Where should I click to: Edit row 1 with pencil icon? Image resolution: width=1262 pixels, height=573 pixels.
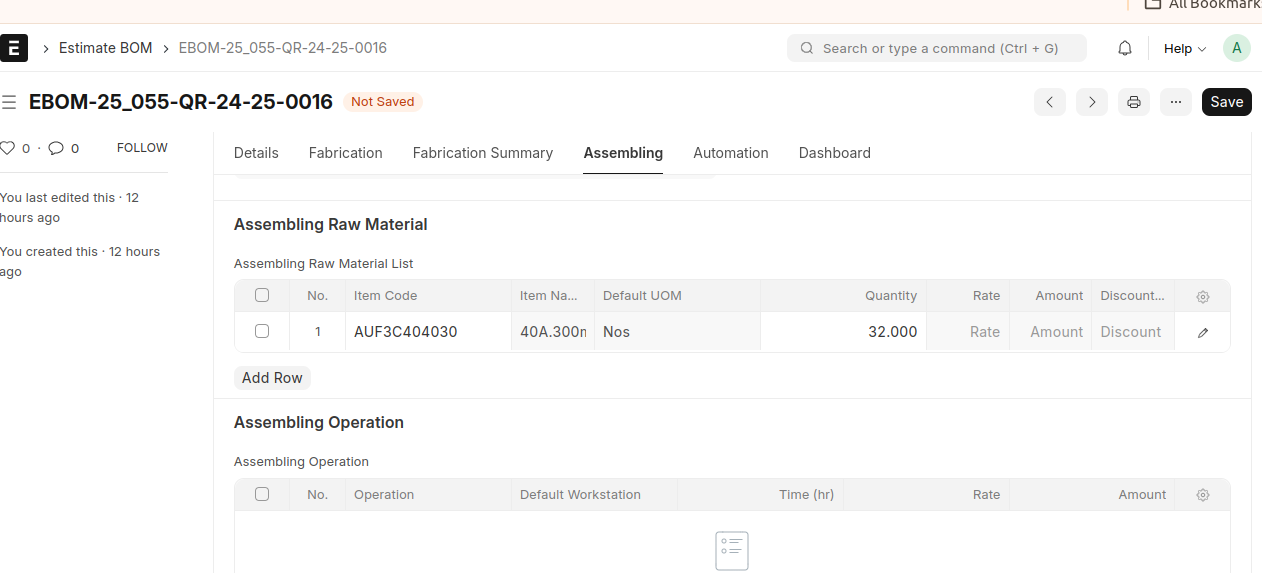1203,332
